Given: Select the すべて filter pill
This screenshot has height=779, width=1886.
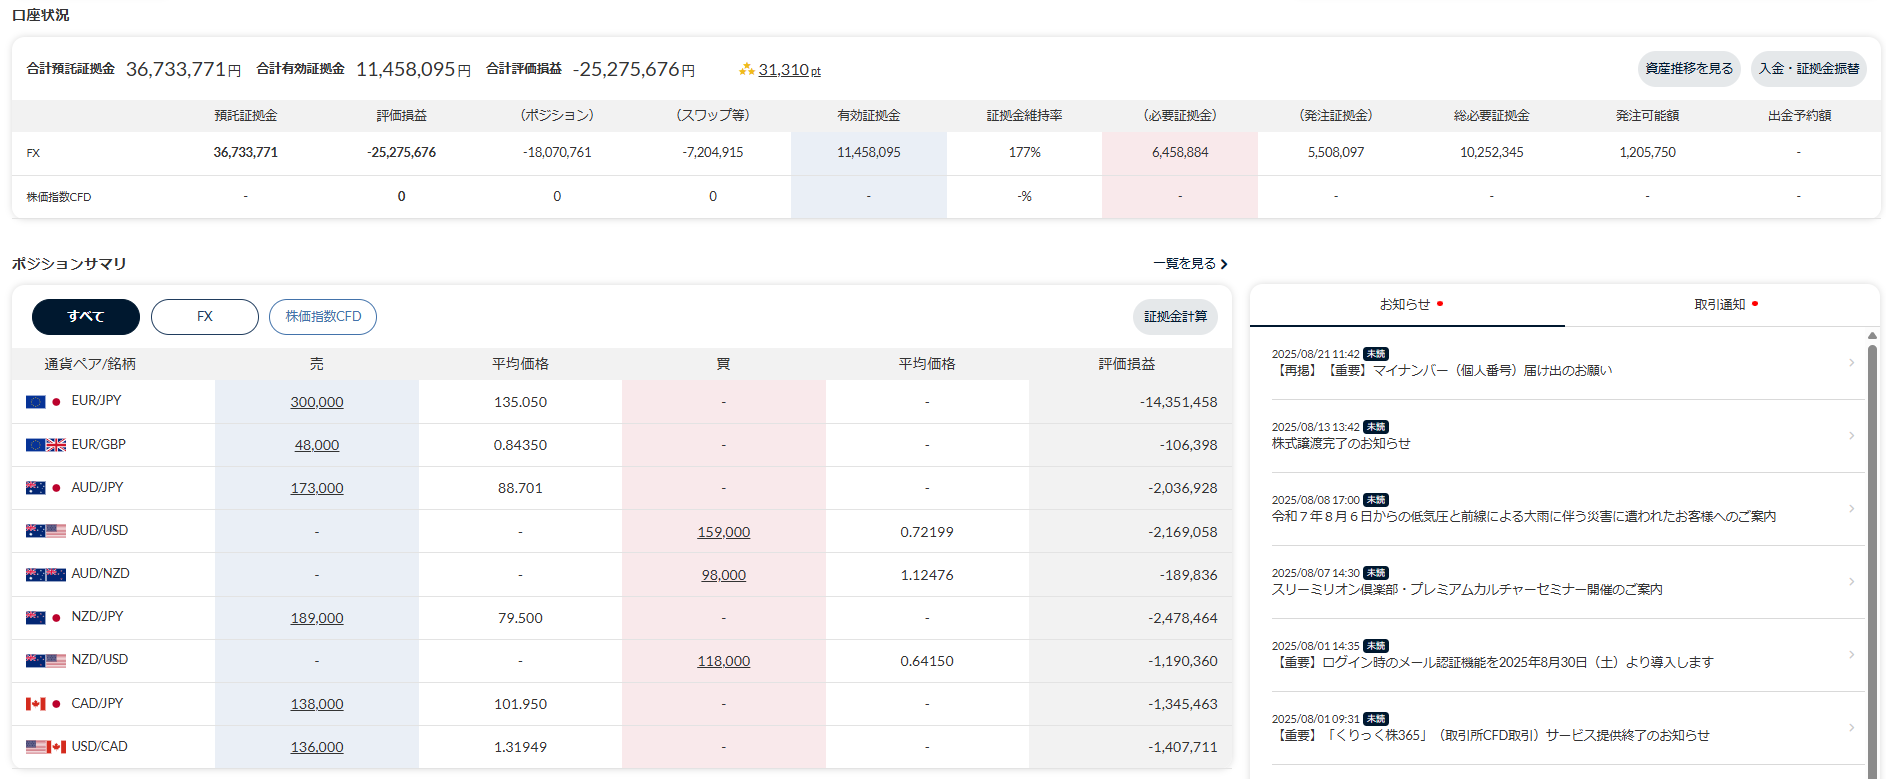Looking at the screenshot, I should tap(86, 317).
